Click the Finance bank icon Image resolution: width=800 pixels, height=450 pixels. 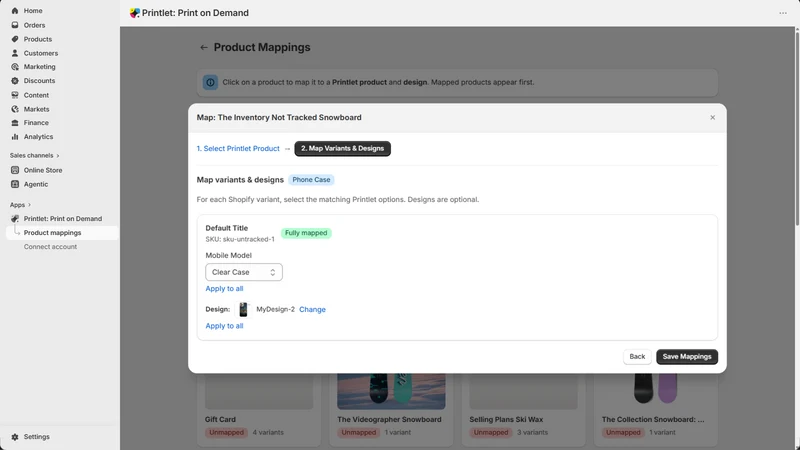pyautogui.click(x=15, y=122)
